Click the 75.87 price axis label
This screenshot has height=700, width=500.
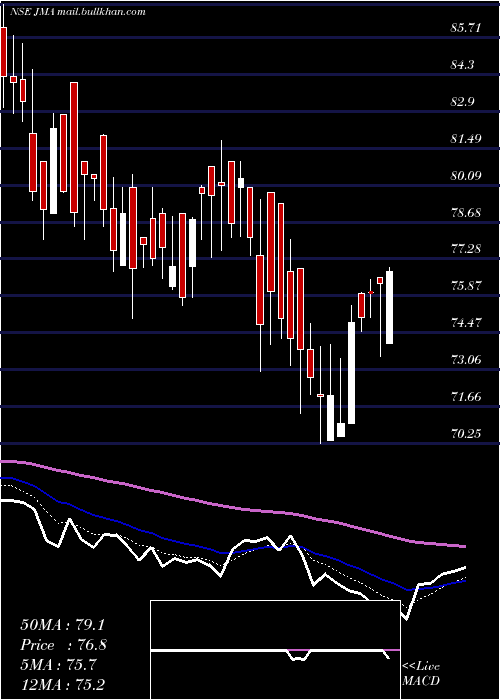(466, 286)
